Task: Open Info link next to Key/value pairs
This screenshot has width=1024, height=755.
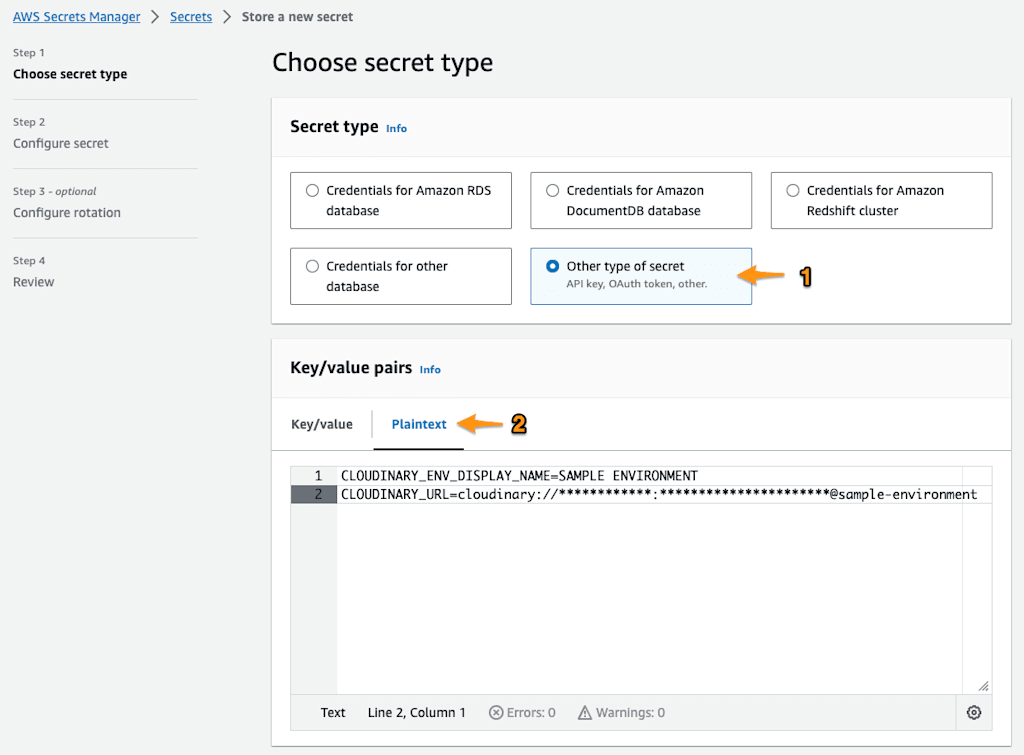Action: (x=430, y=370)
